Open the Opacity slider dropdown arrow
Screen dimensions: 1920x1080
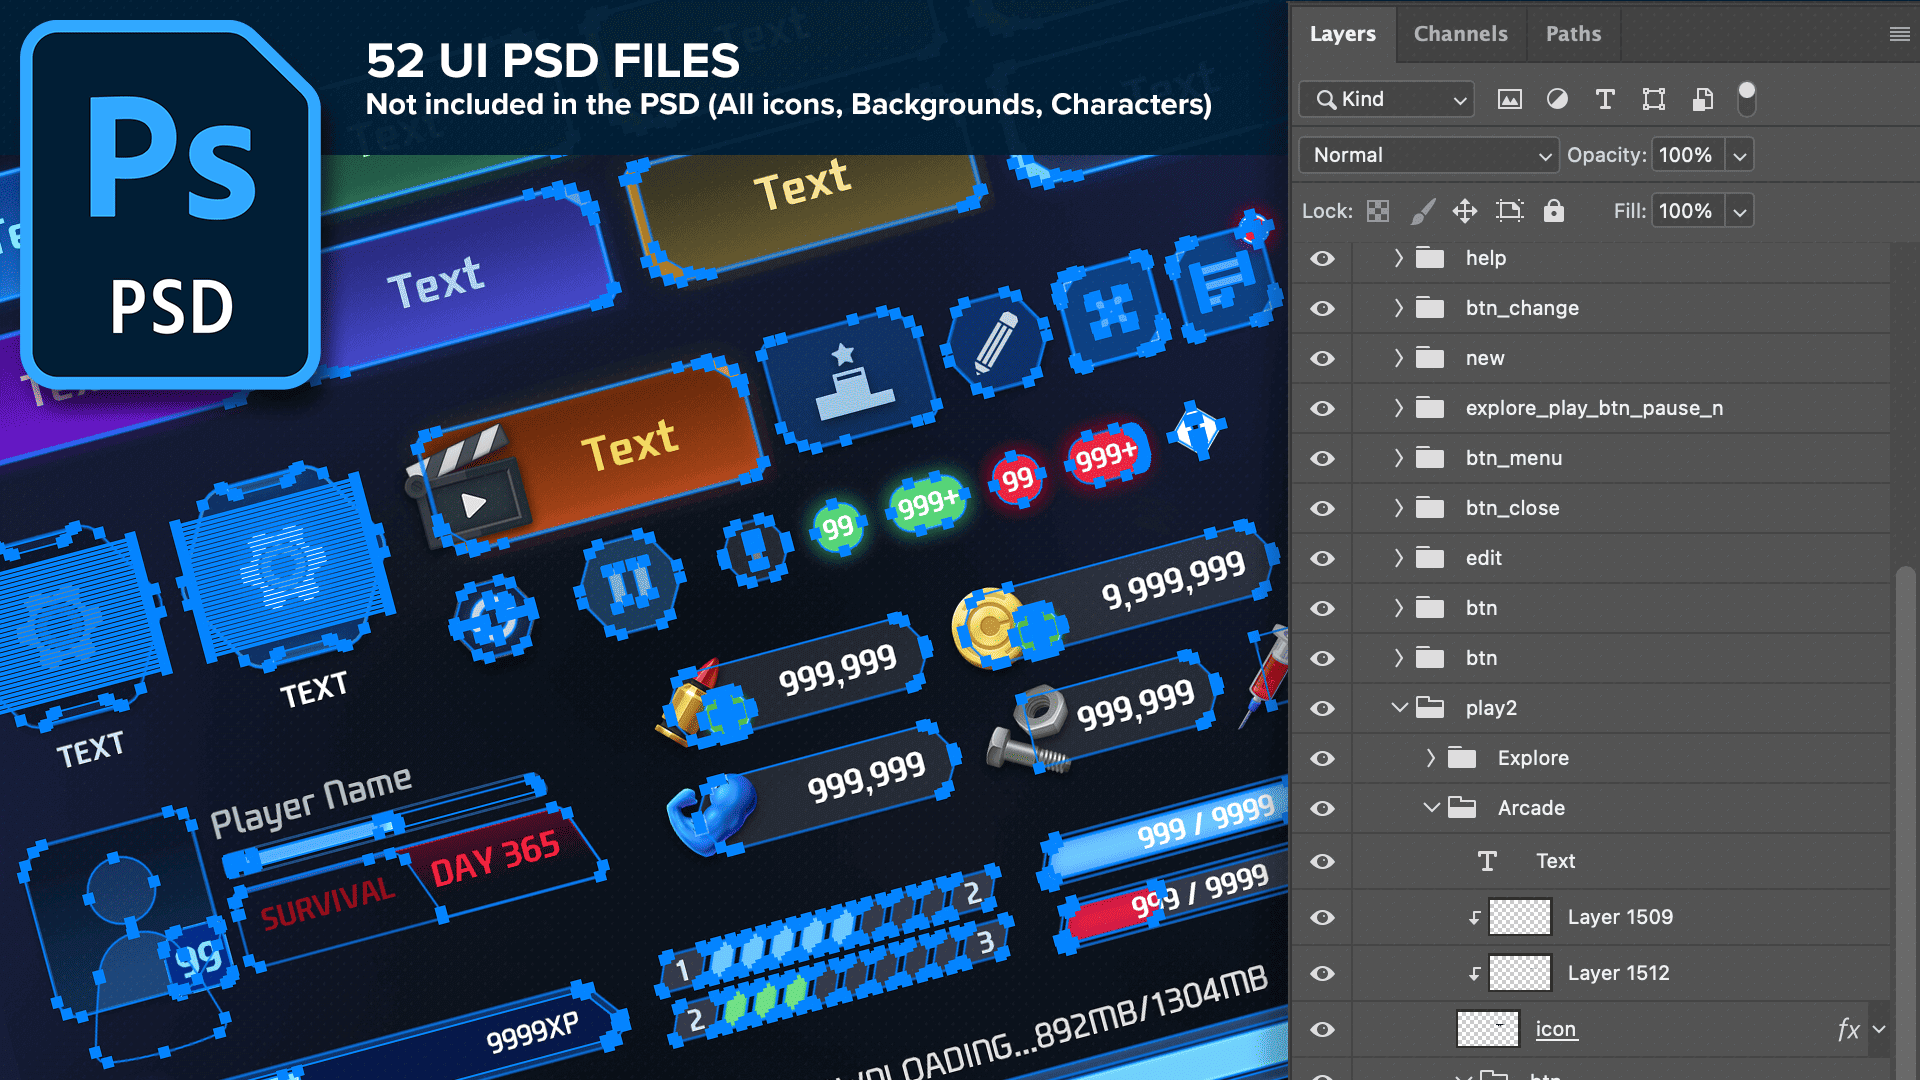(x=1740, y=156)
